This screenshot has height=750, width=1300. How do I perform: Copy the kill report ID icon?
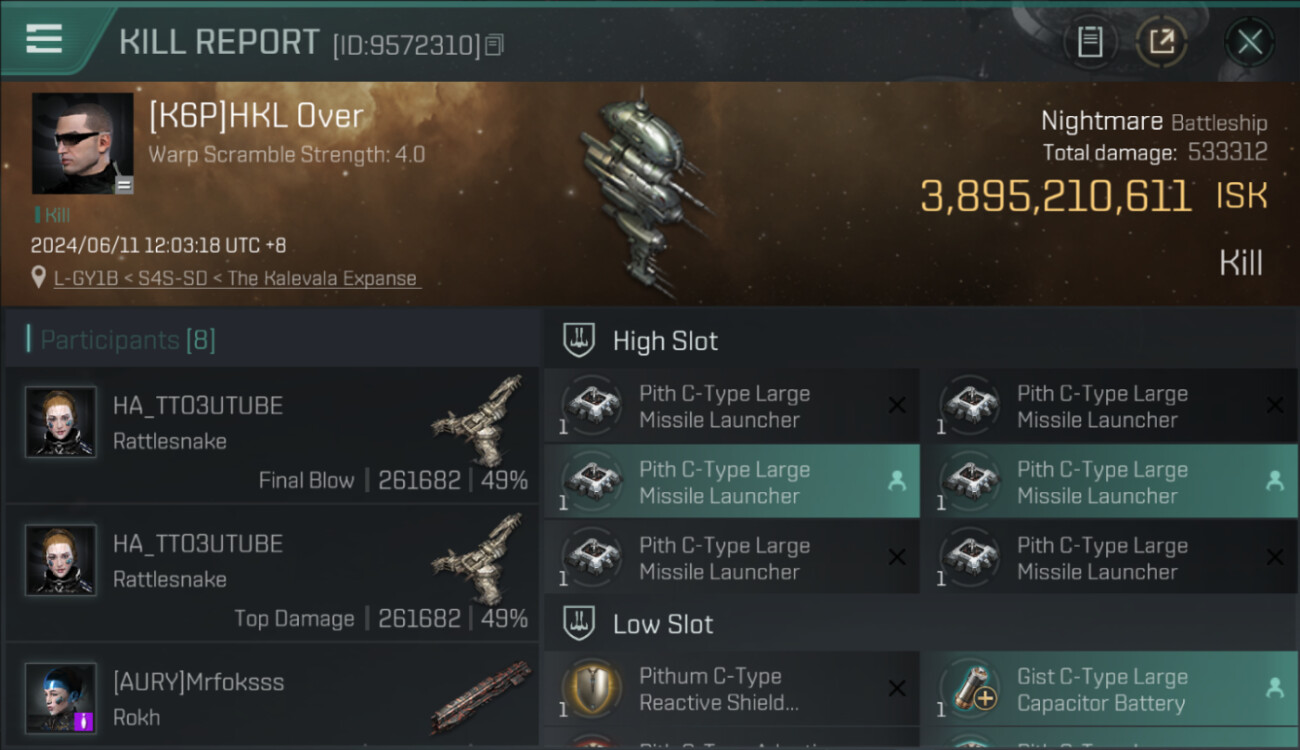495,44
